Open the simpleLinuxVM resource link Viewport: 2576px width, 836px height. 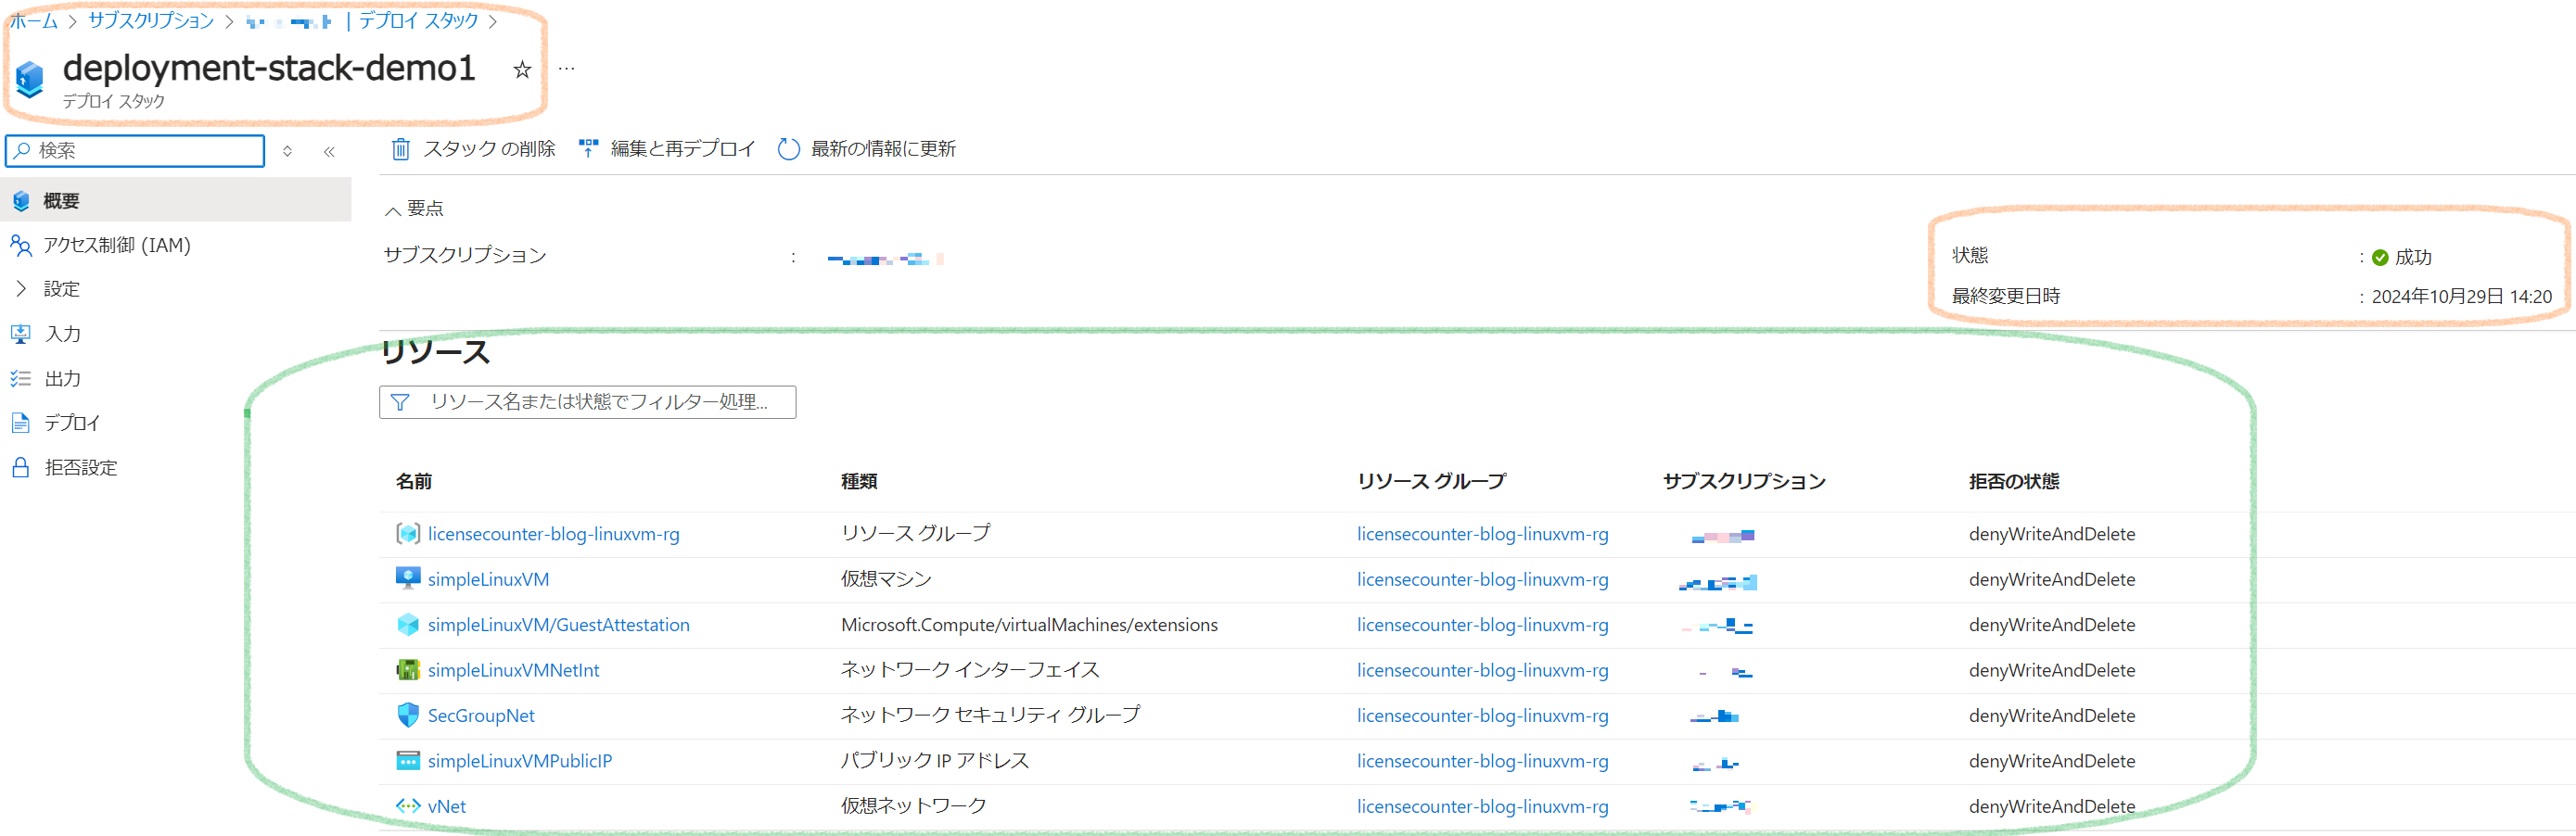point(488,580)
